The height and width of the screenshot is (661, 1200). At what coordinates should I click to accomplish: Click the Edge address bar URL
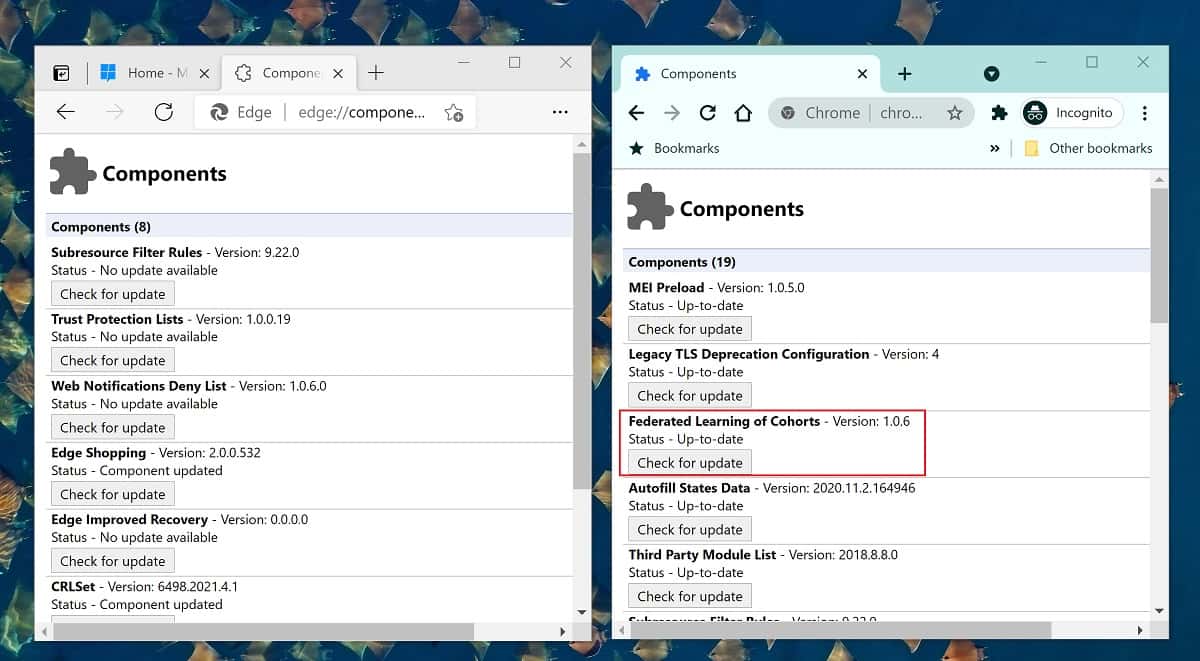point(362,112)
